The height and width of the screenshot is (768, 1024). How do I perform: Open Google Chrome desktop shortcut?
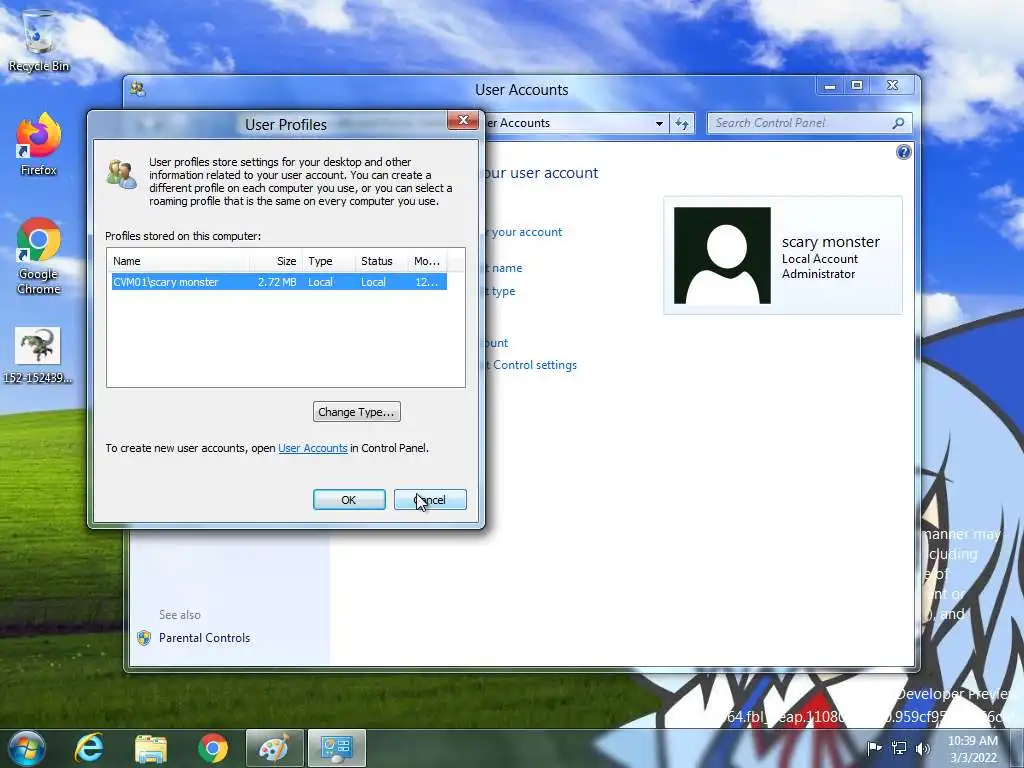(x=39, y=256)
